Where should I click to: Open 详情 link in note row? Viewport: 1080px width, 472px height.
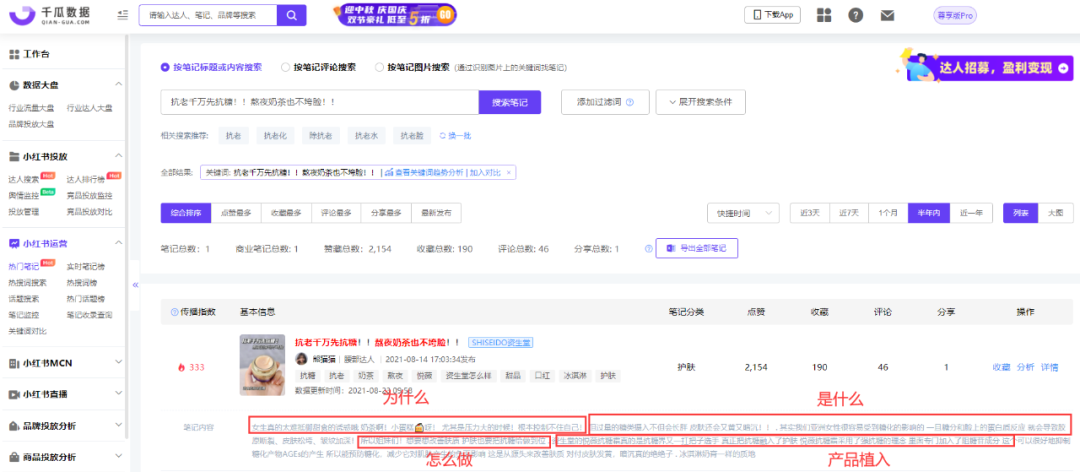[x=1049, y=367]
